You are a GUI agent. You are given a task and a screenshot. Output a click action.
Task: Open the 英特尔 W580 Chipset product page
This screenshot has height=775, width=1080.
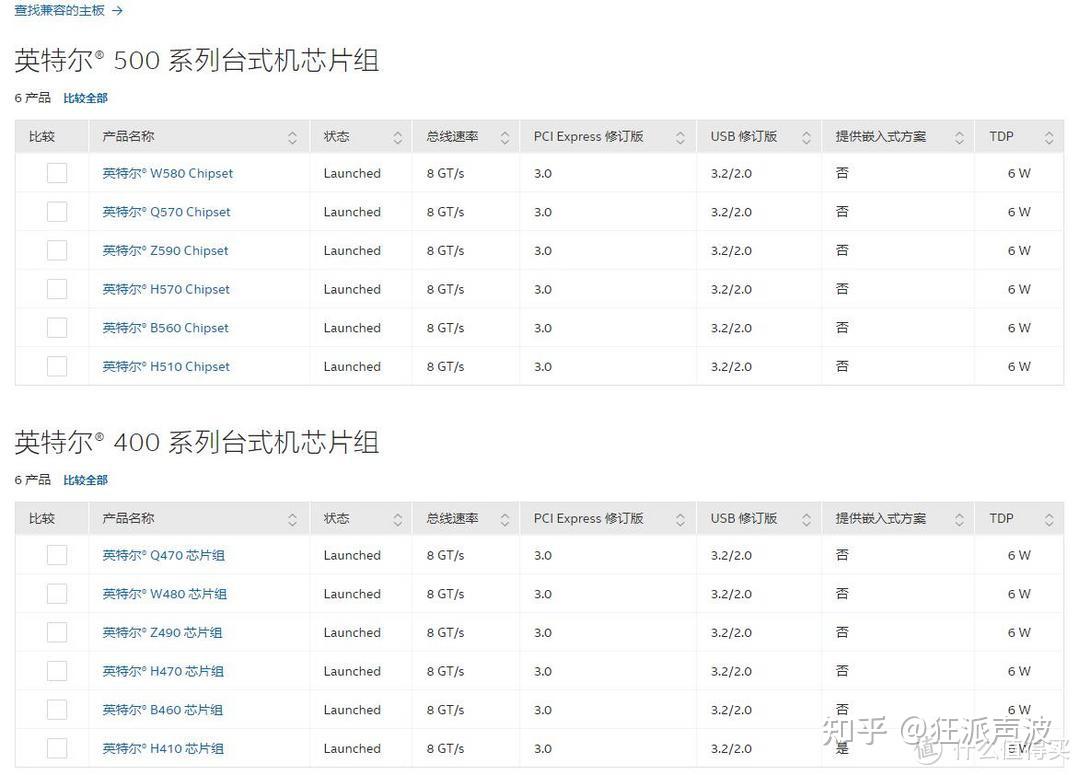click(167, 174)
